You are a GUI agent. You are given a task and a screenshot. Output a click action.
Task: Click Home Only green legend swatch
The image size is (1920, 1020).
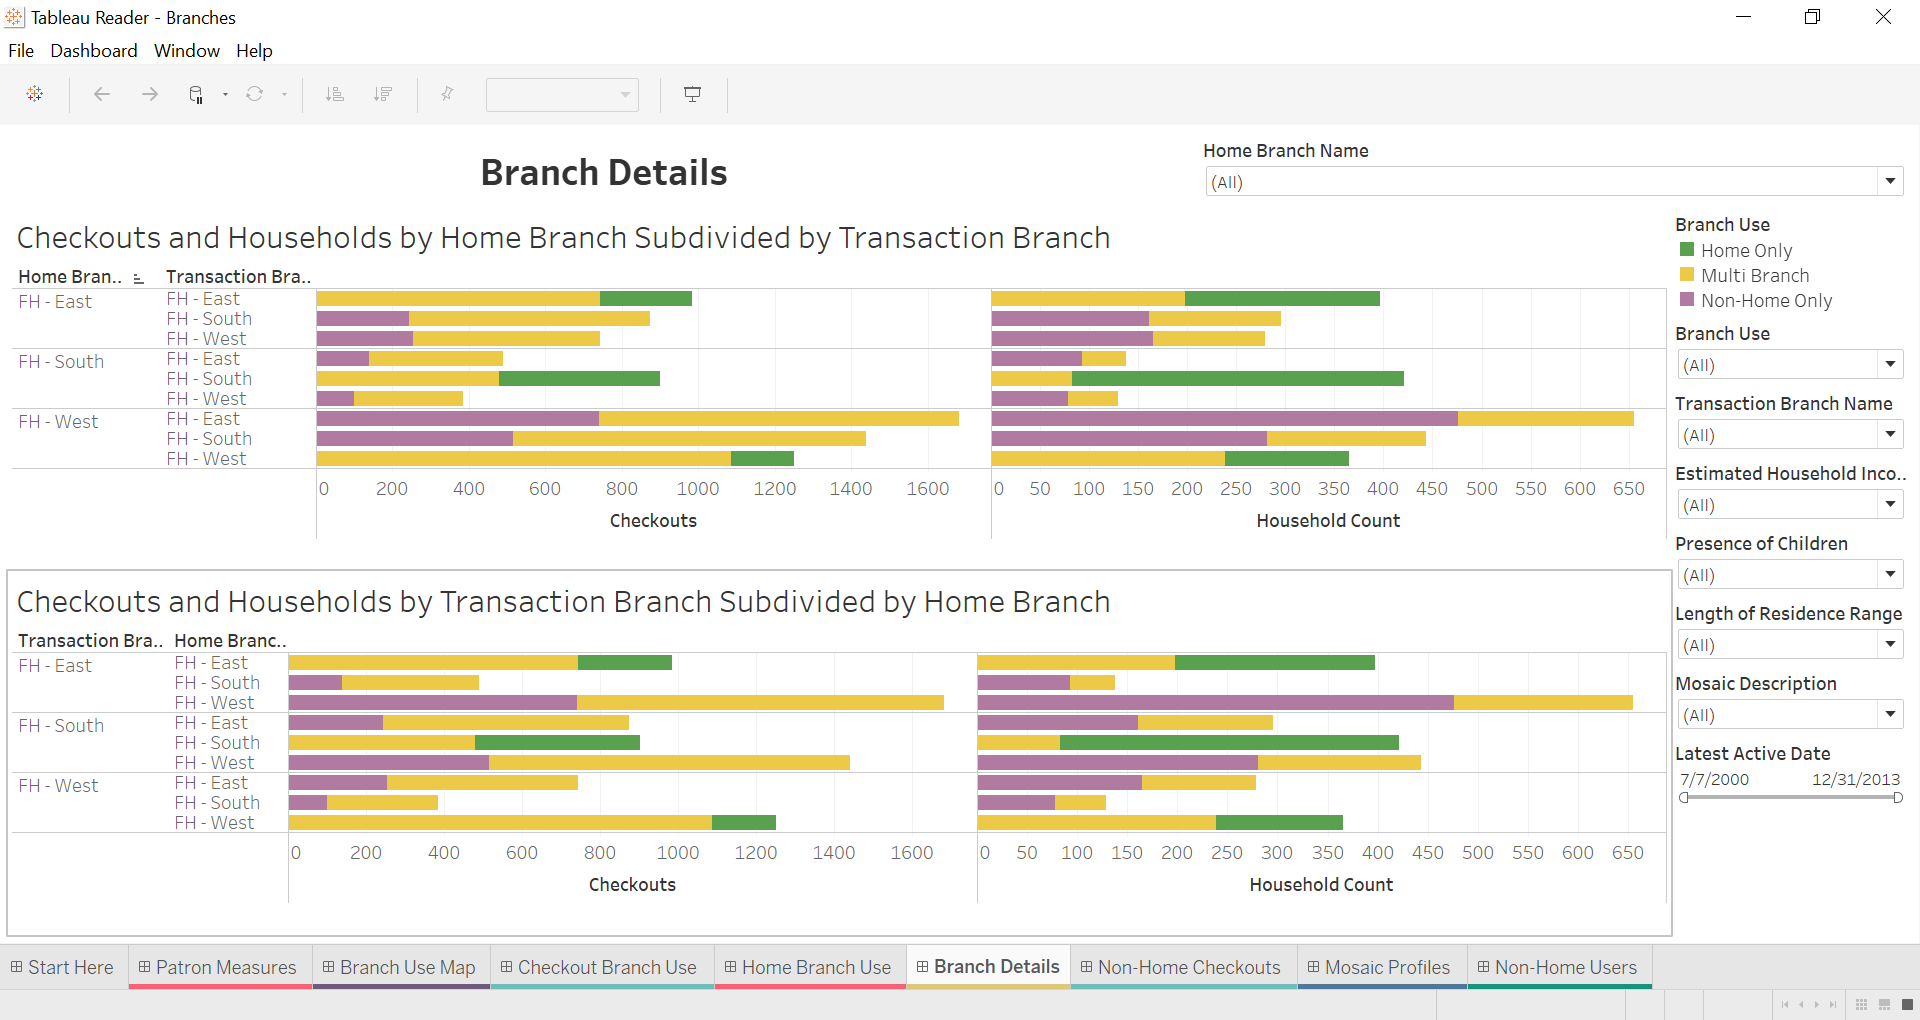pyautogui.click(x=1687, y=250)
